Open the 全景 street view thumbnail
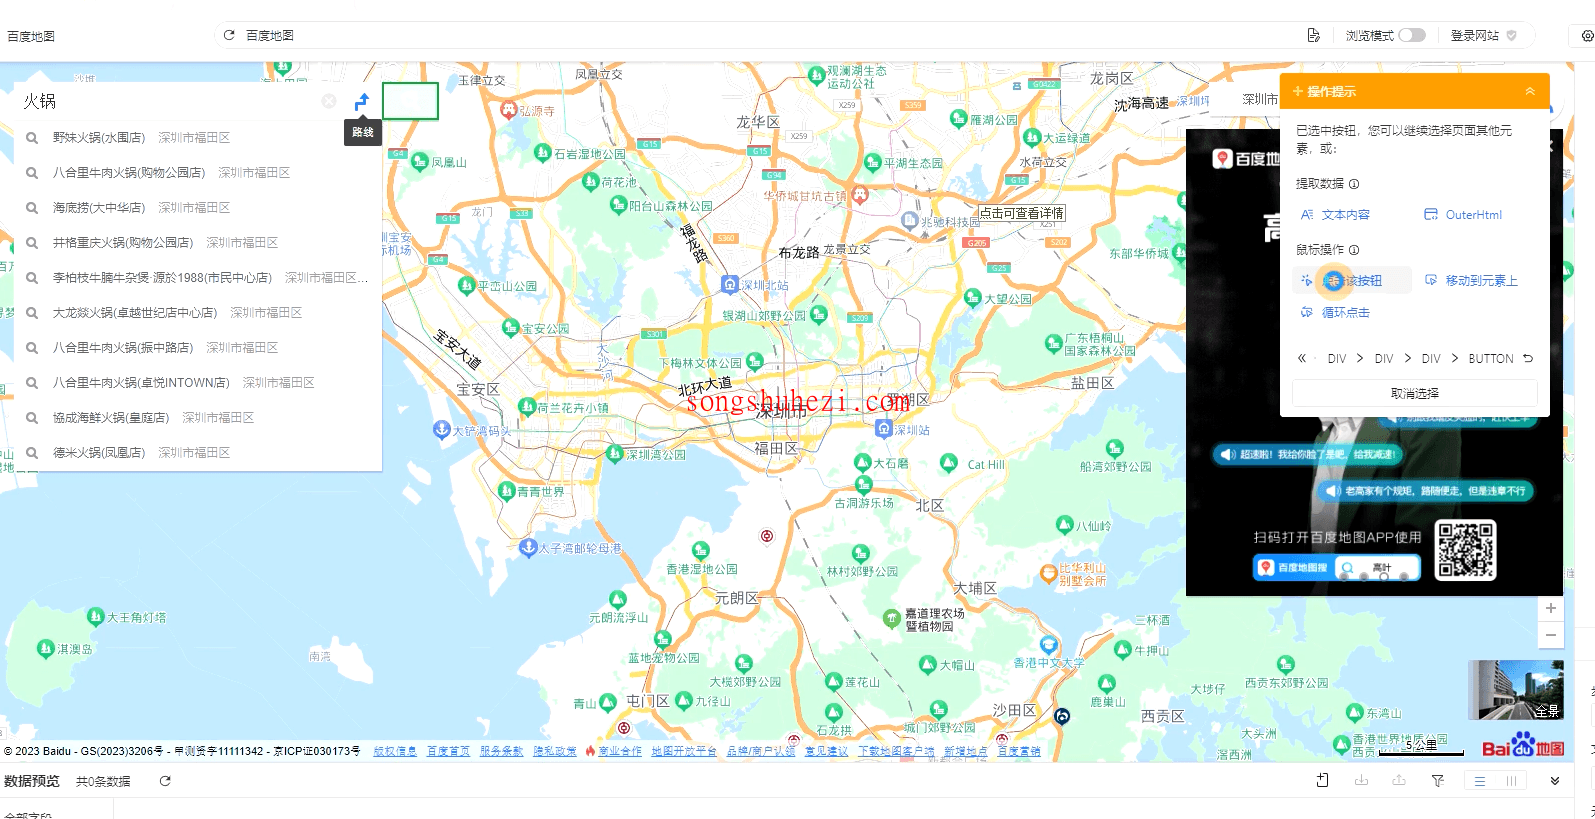This screenshot has height=819, width=1595. point(1516,690)
